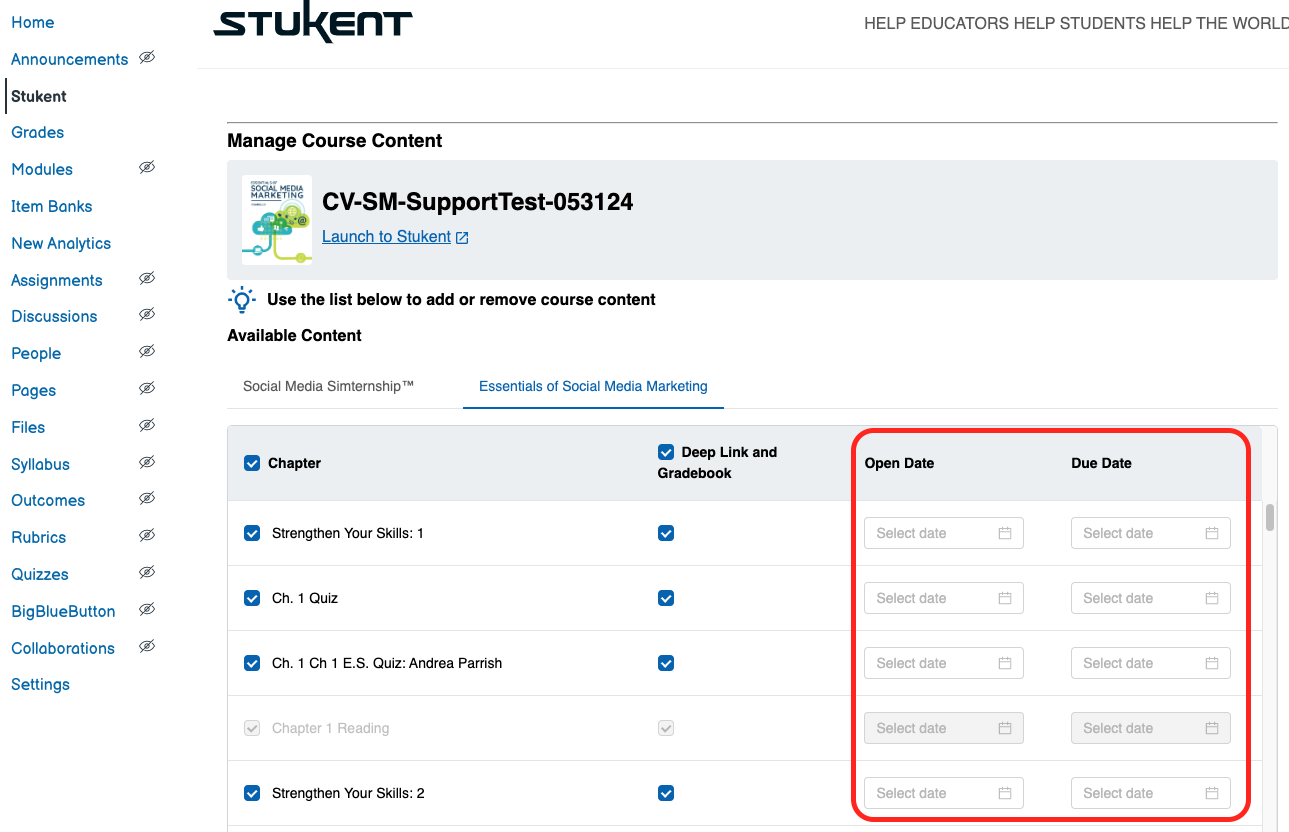Open Item Banks navigation item
The height and width of the screenshot is (832, 1289).
pyautogui.click(x=51, y=206)
